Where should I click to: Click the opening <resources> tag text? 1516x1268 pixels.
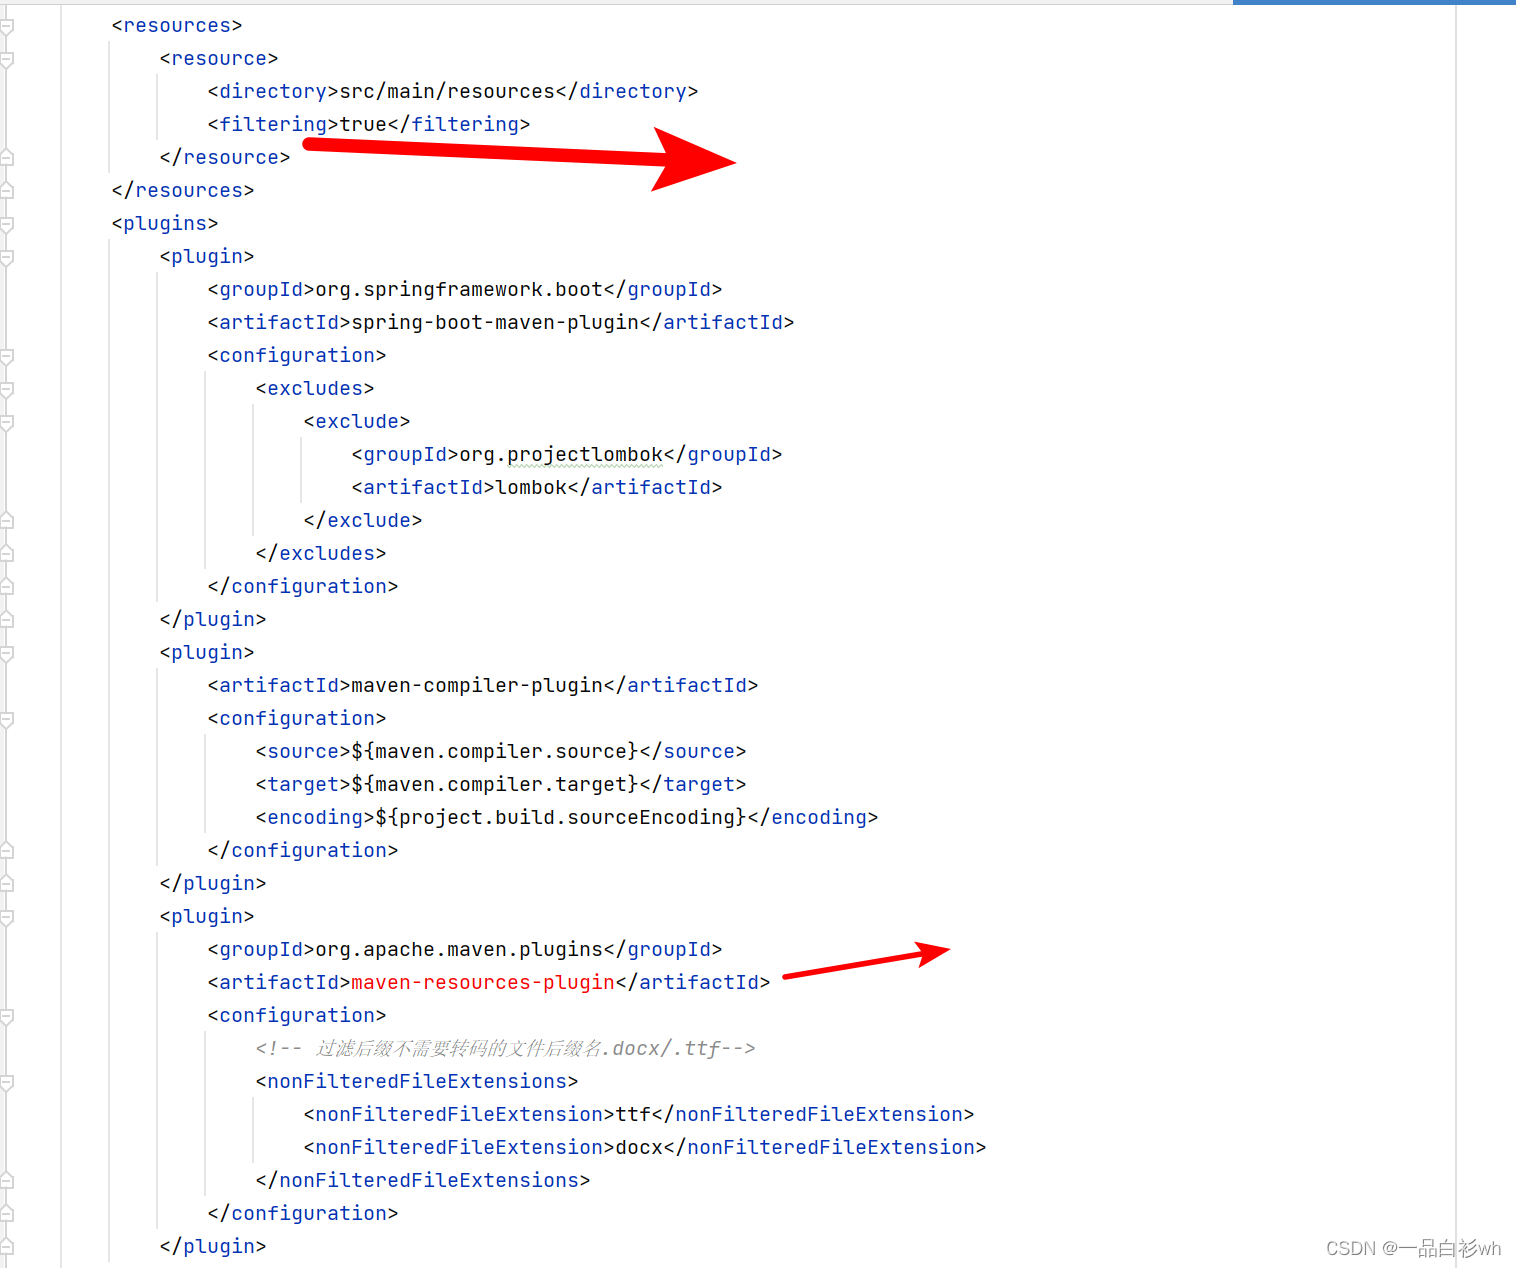point(177,25)
